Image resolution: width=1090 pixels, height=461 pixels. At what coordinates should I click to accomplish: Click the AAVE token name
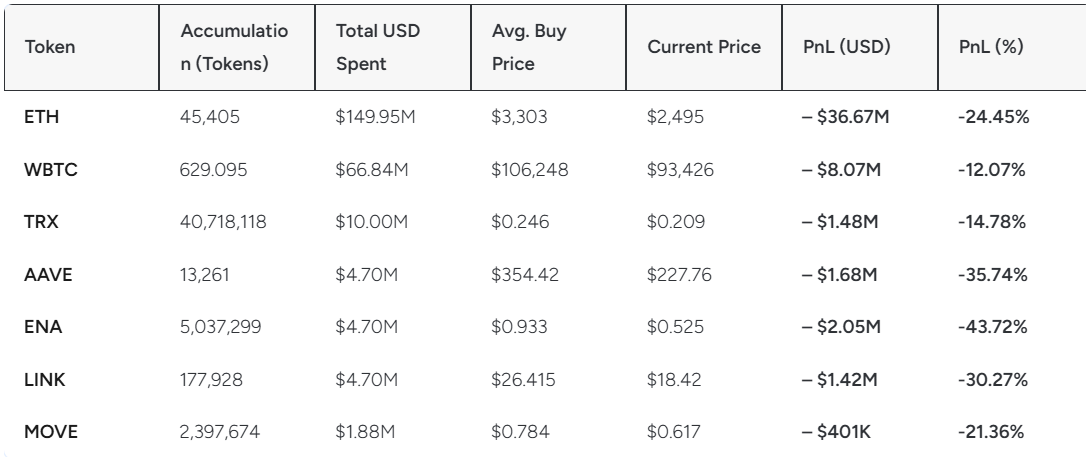[48, 275]
